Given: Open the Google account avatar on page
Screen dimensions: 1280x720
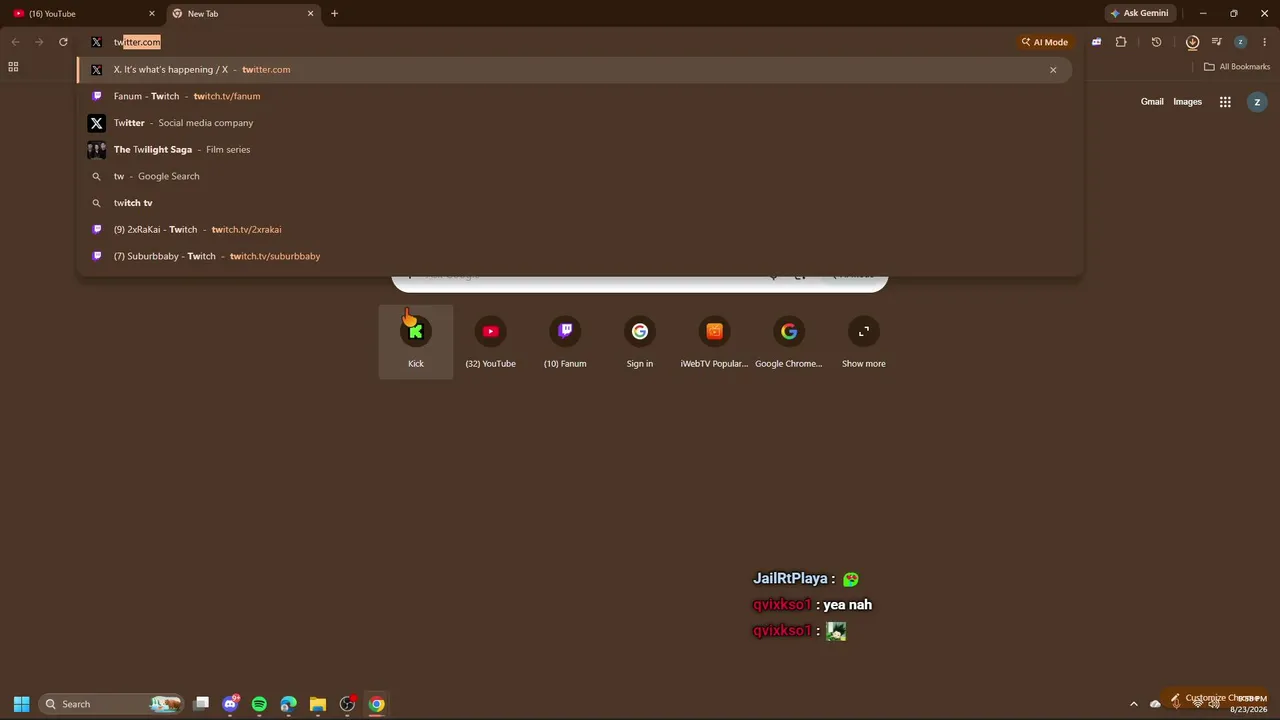Looking at the screenshot, I should coord(1257,102).
